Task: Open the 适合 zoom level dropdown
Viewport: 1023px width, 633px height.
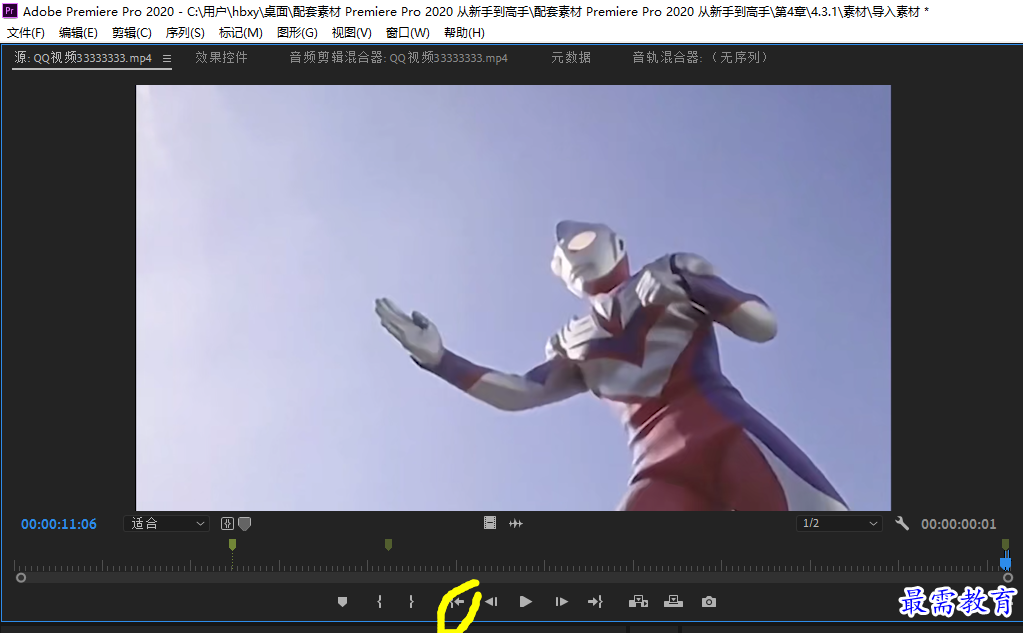Action: pyautogui.click(x=166, y=523)
